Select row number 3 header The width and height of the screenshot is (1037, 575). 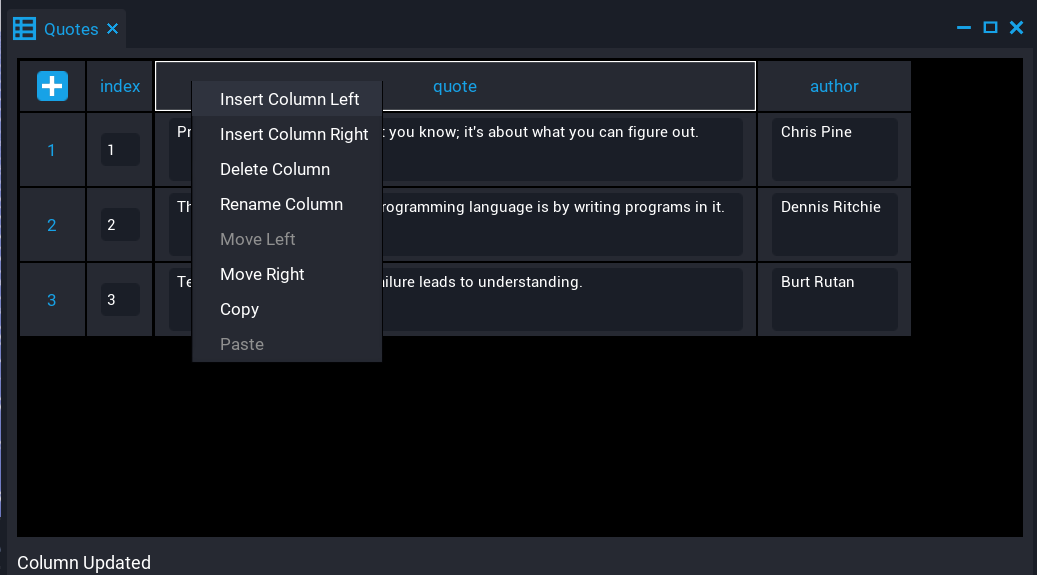point(52,300)
